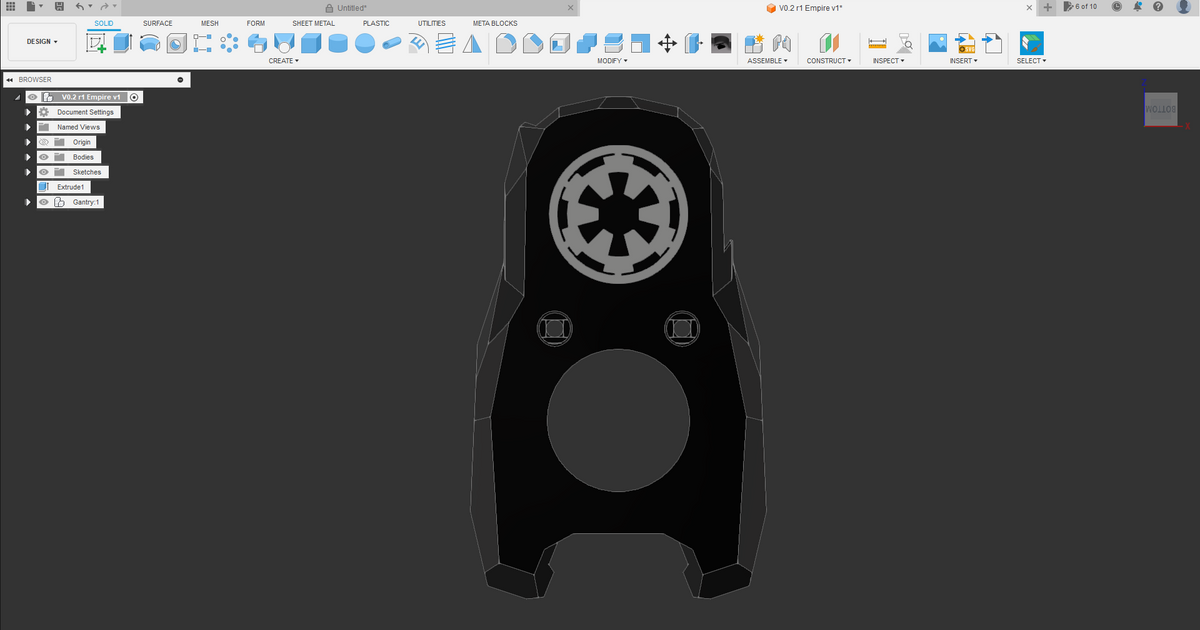Activate the Box primitive tool

310,43
